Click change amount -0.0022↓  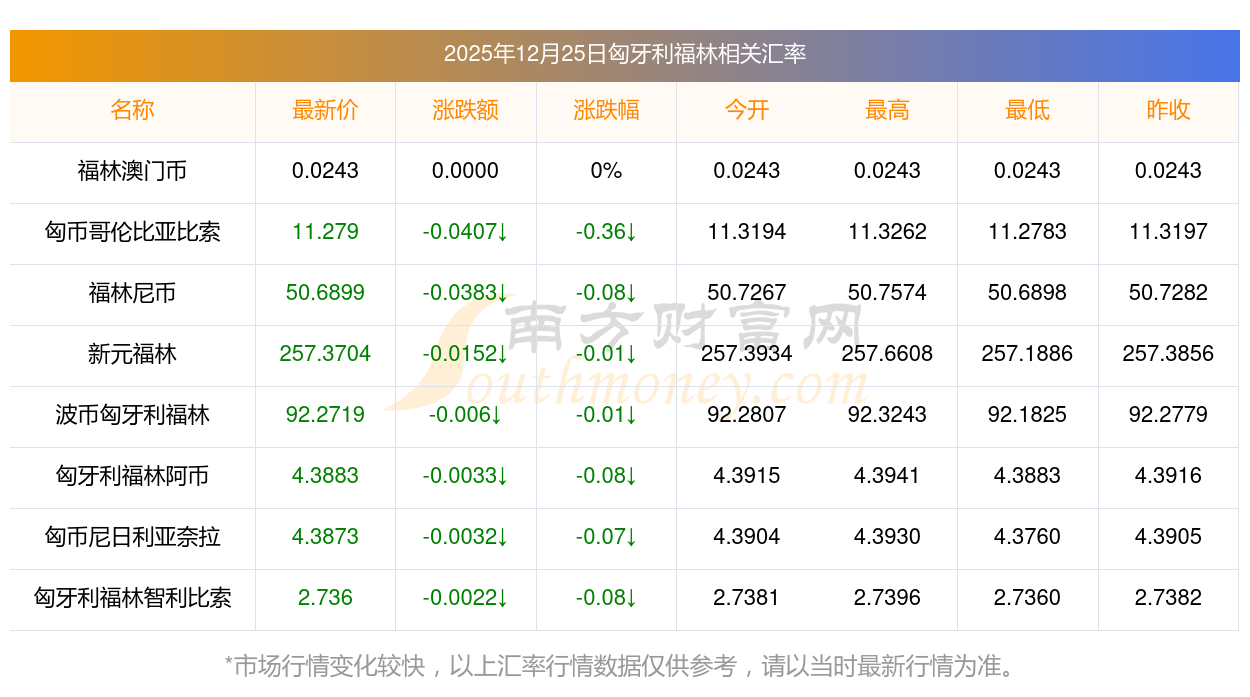coord(465,598)
